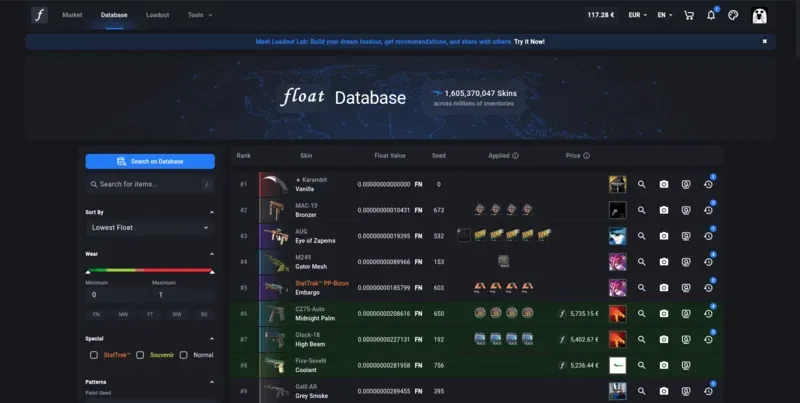Focus the Search for items field
This screenshot has height=403, width=800.
pos(150,184)
